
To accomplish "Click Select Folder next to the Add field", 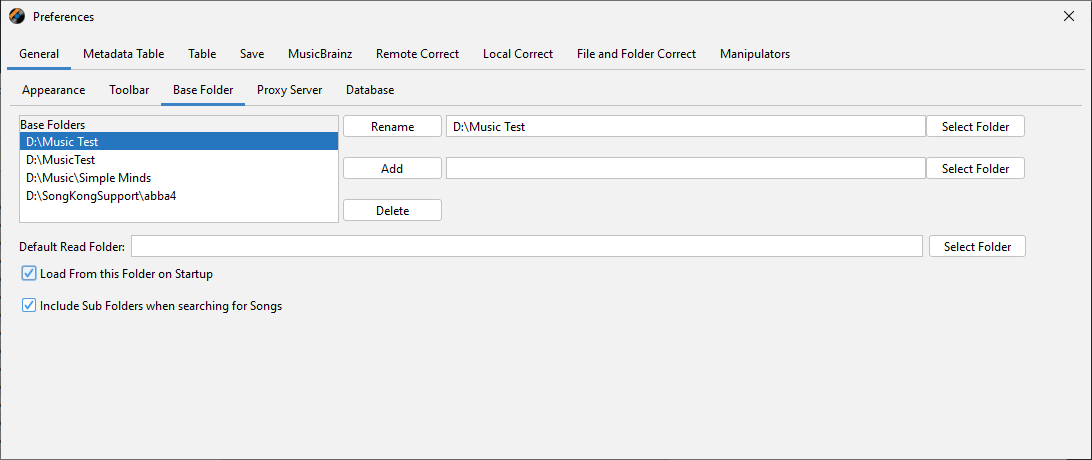I will click(975, 169).
